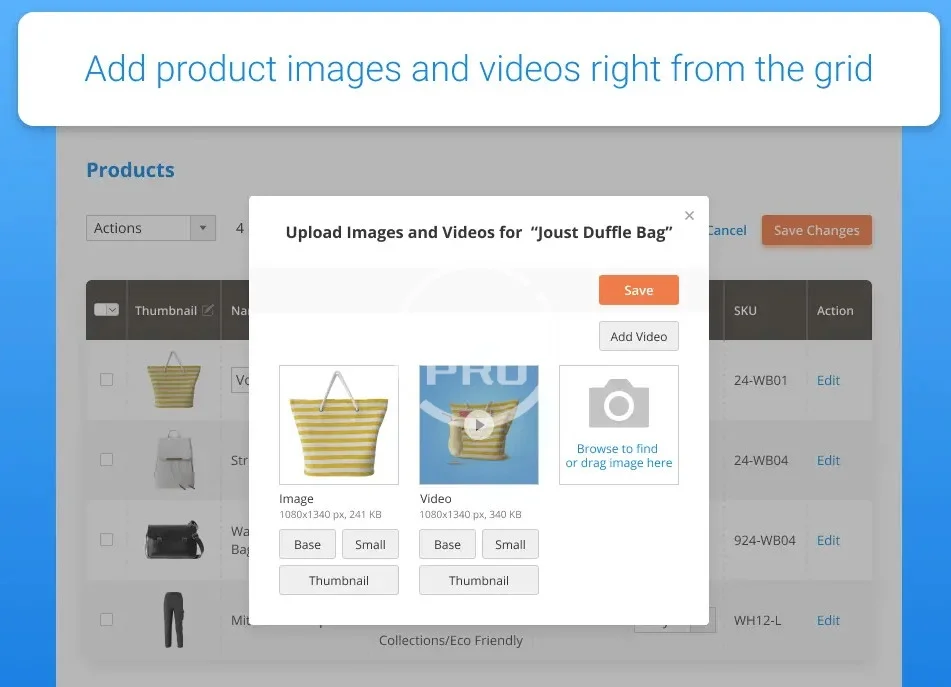
Task: Click Browse to find link text
Action: (617, 449)
